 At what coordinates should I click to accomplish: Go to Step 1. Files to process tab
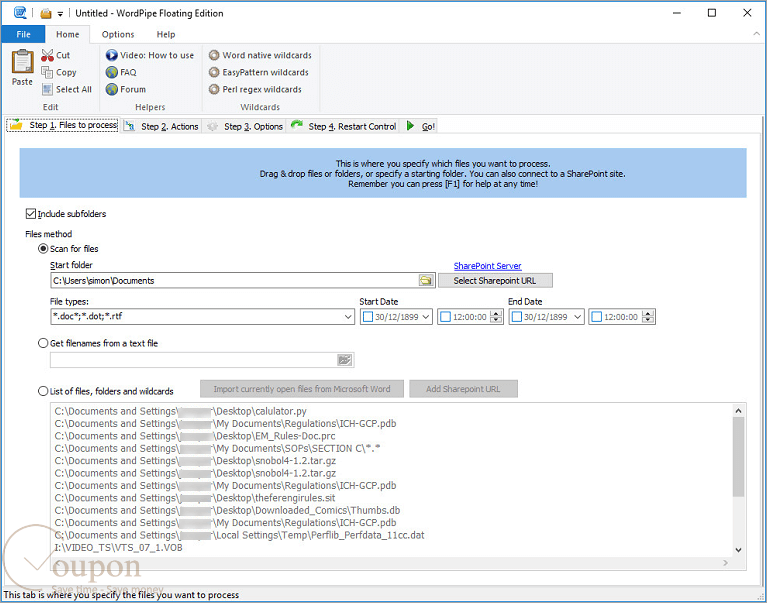(63, 125)
